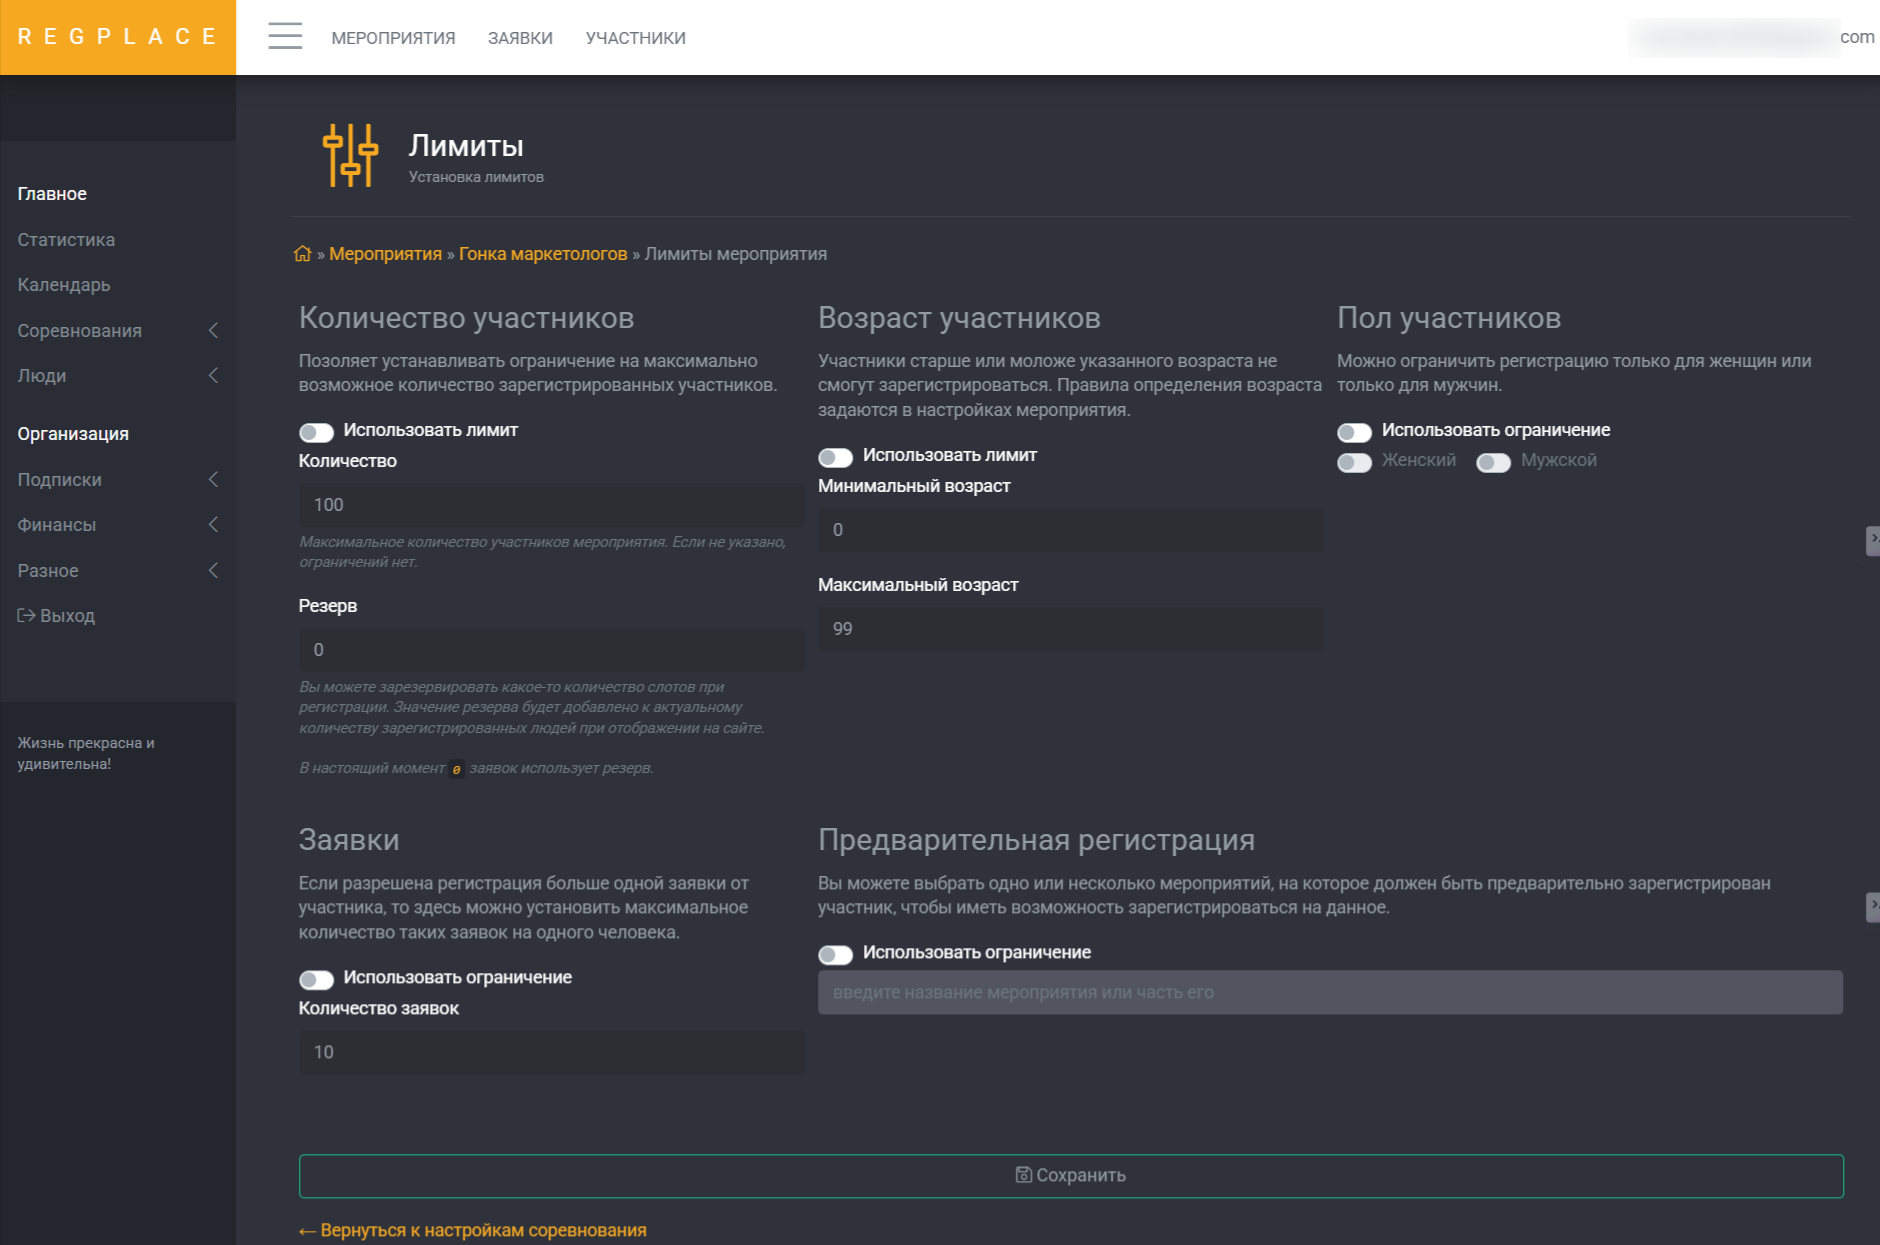The height and width of the screenshot is (1245, 1880).
Task: Click Гонка маркетологов breadcrumb link
Action: (x=543, y=254)
